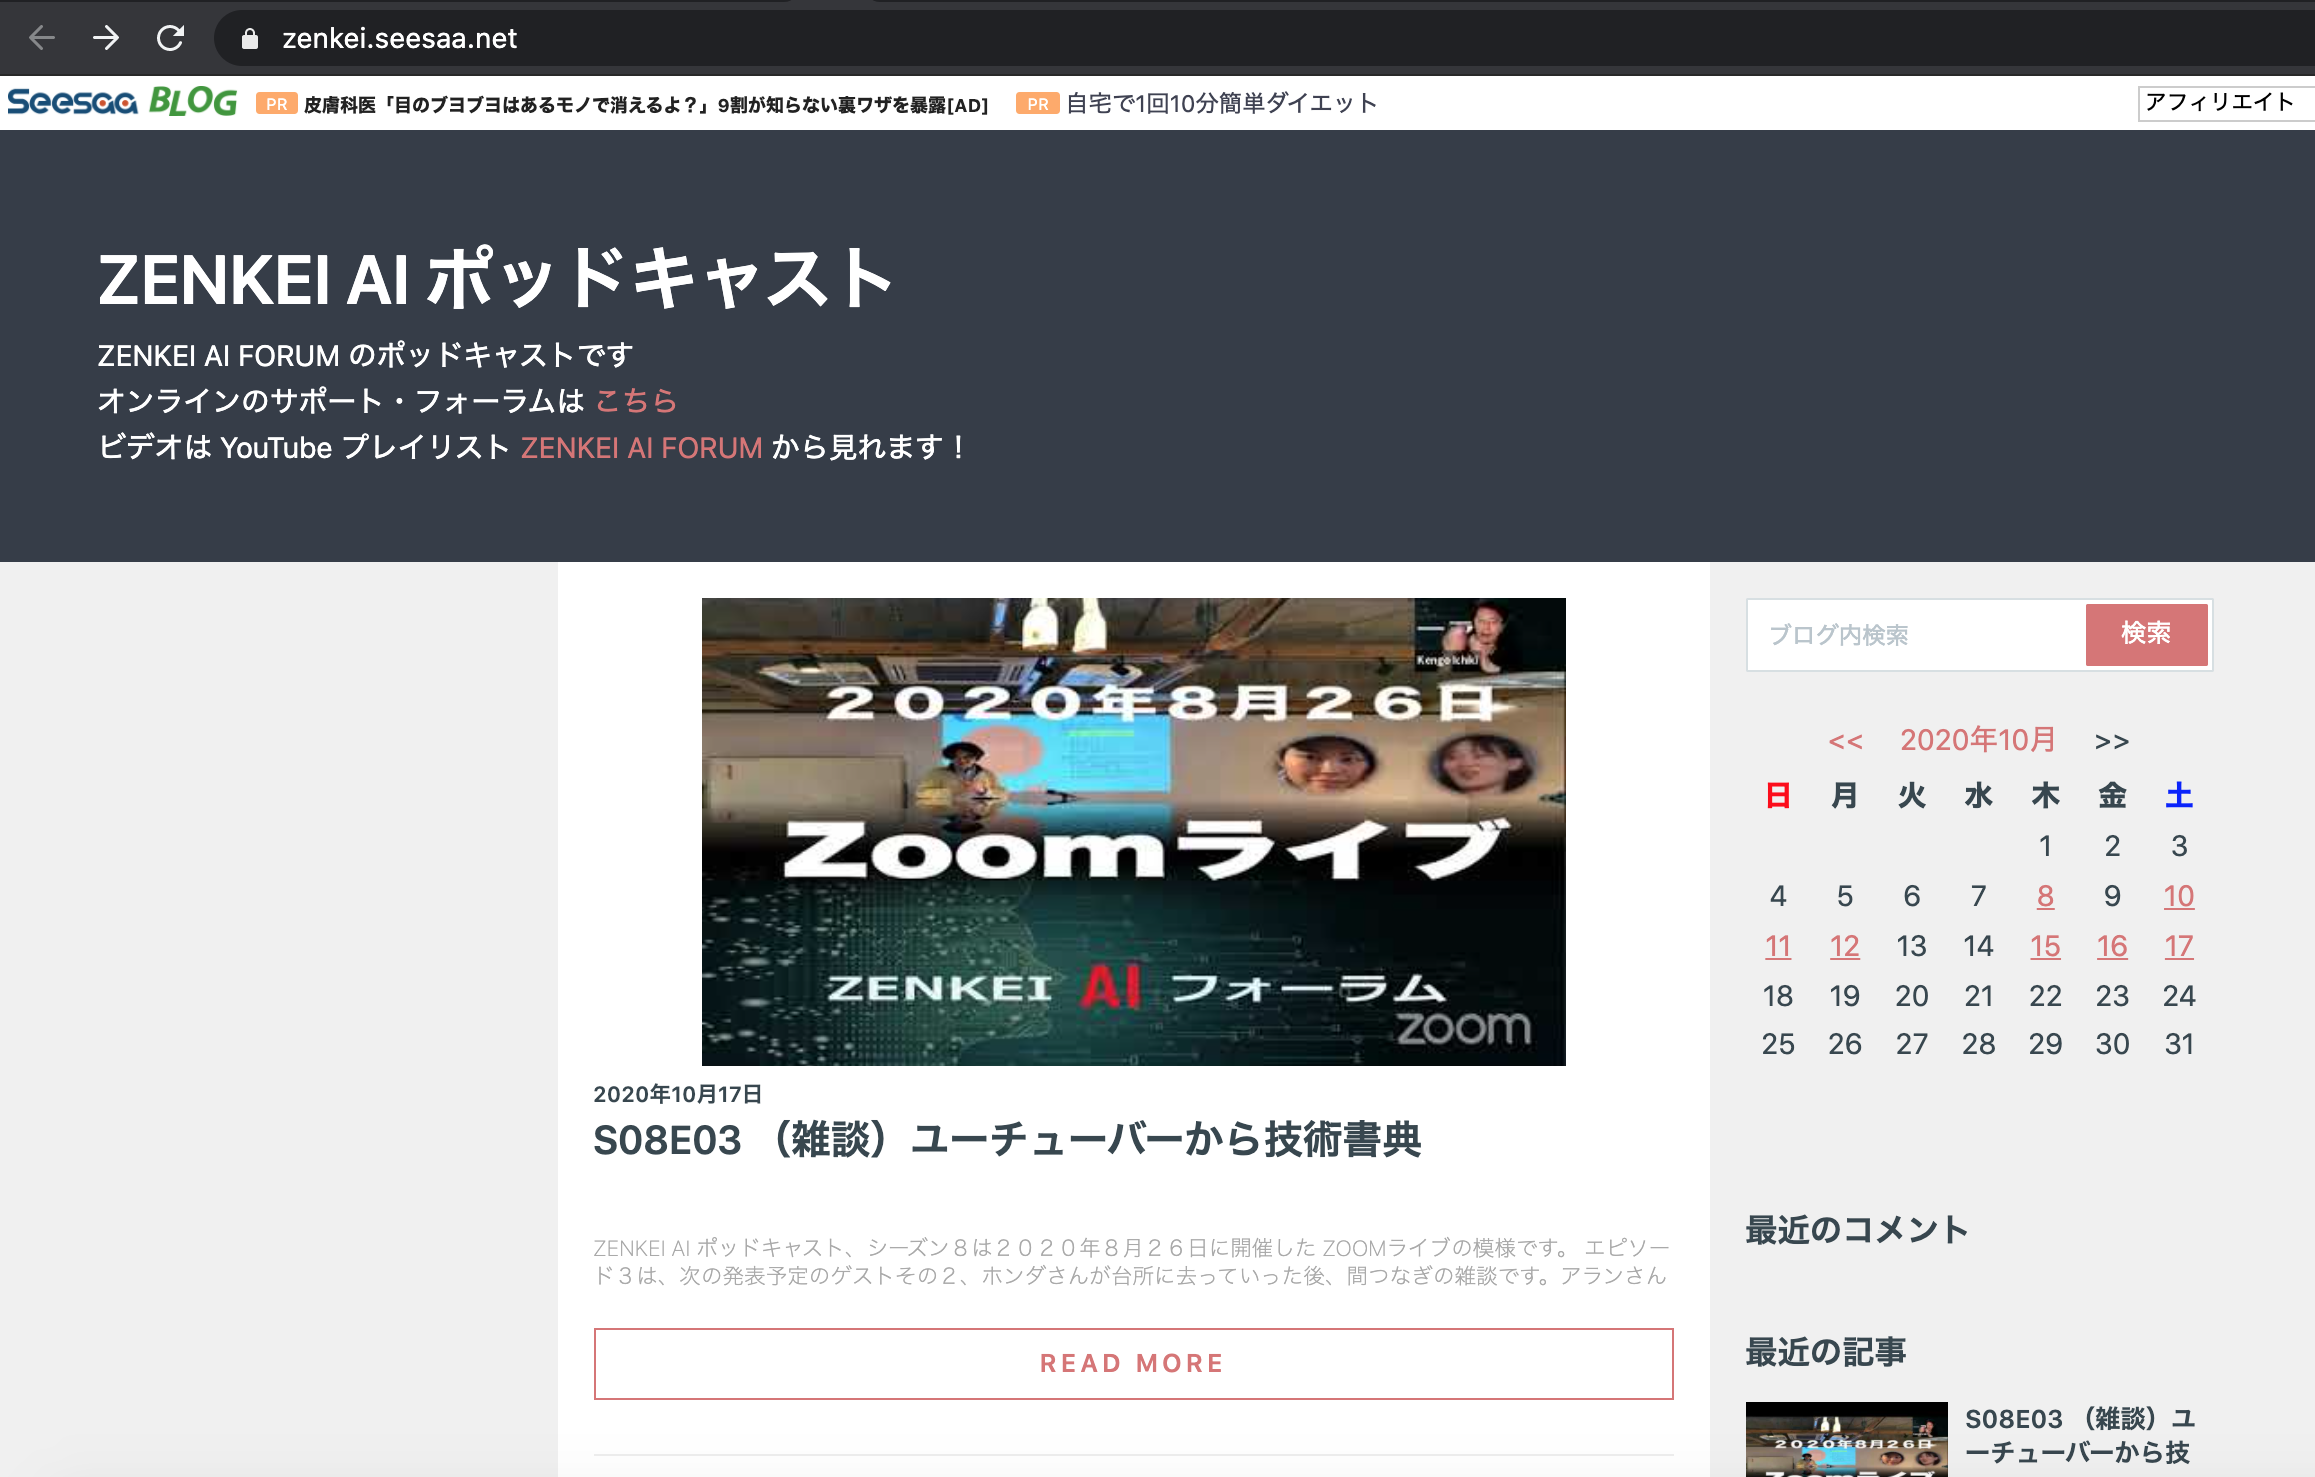The image size is (2315, 1477).
Task: Click the アフィリエイト box at top right
Action: tap(2225, 103)
